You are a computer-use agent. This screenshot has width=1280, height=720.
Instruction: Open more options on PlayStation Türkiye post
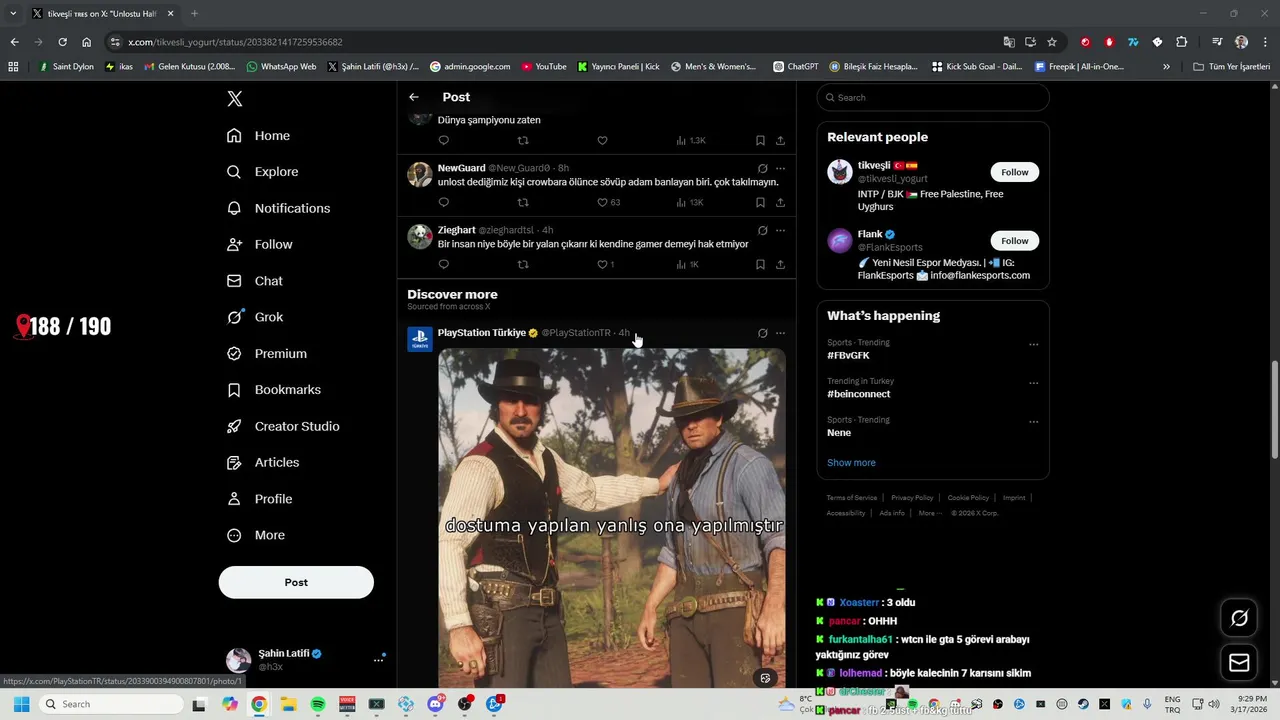coord(780,333)
